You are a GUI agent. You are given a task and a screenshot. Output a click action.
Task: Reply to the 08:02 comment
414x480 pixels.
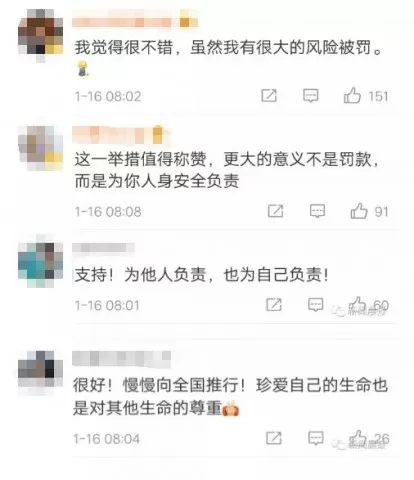pyautogui.click(x=311, y=96)
